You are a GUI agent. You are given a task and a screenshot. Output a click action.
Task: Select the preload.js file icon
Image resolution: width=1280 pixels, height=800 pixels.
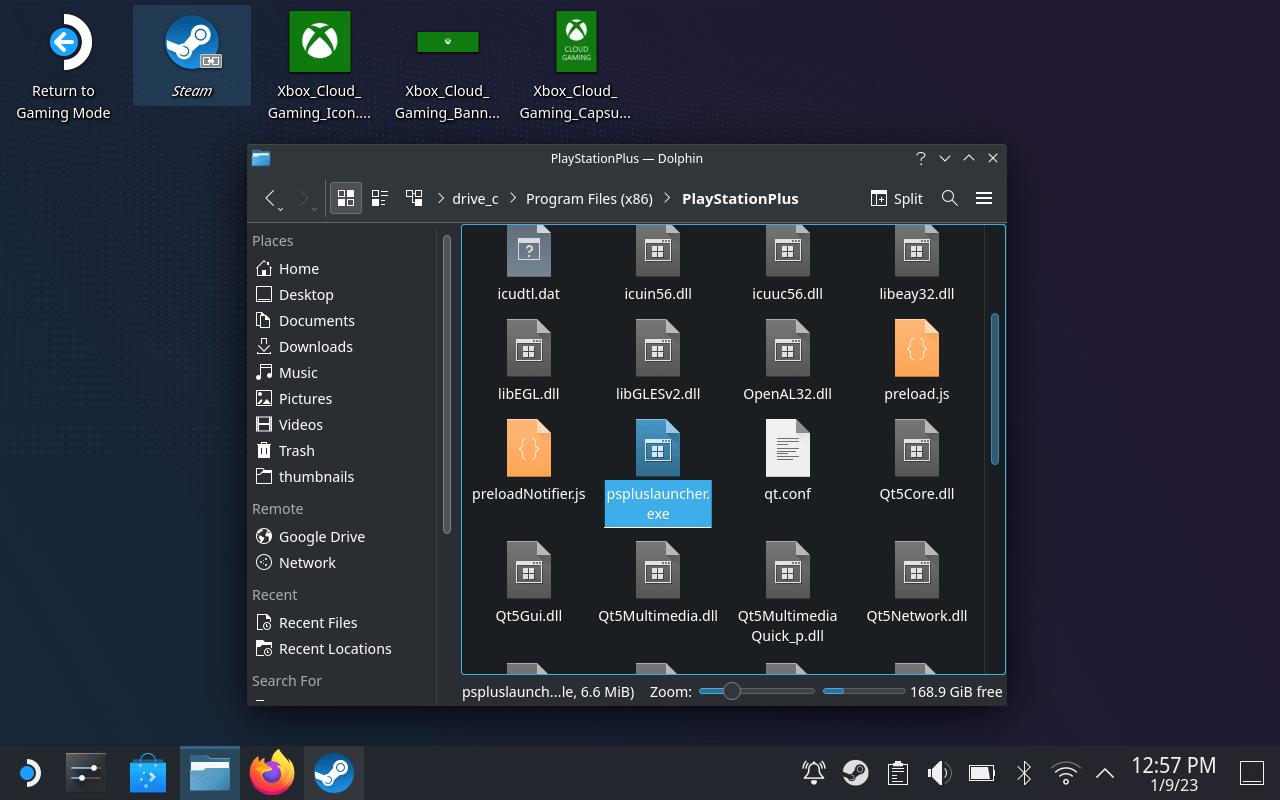[916, 349]
